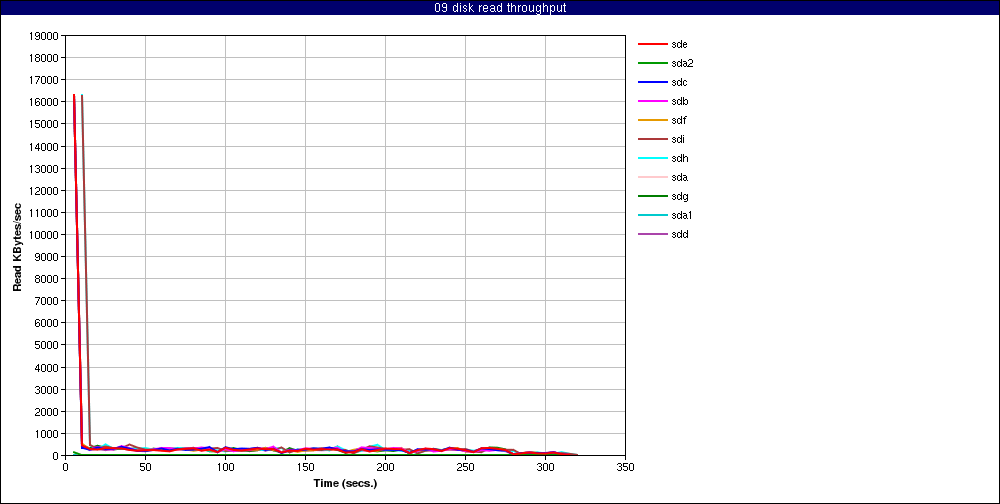
Task: Select the sdf legend label
Action: 679,121
